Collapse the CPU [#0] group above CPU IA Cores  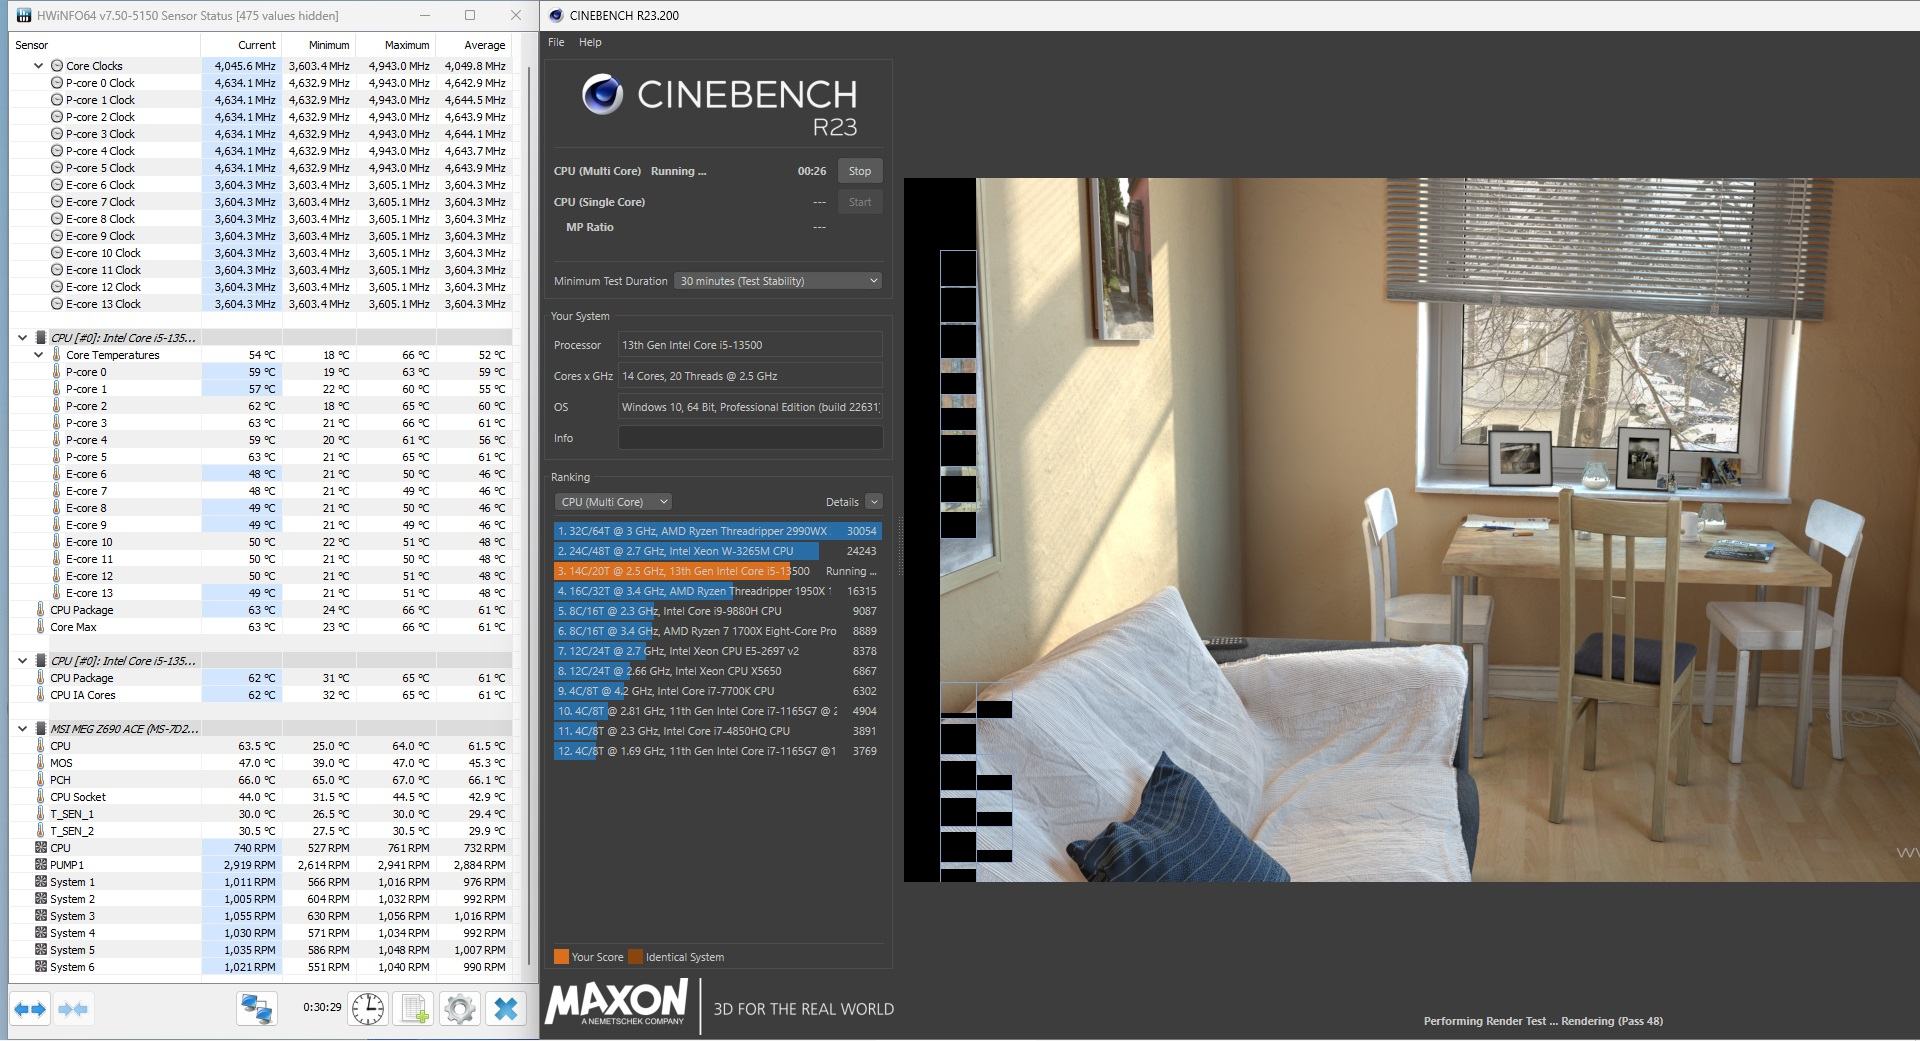tap(23, 661)
